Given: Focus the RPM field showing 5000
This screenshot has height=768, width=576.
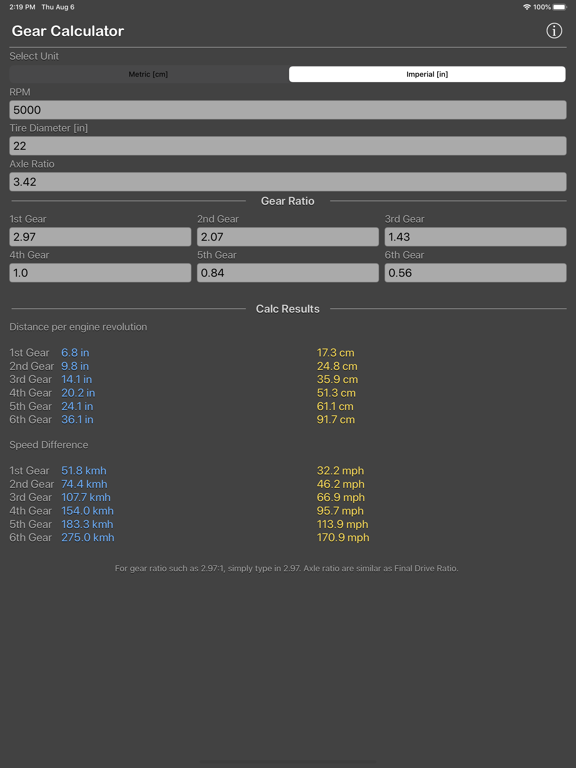Looking at the screenshot, I should point(288,110).
